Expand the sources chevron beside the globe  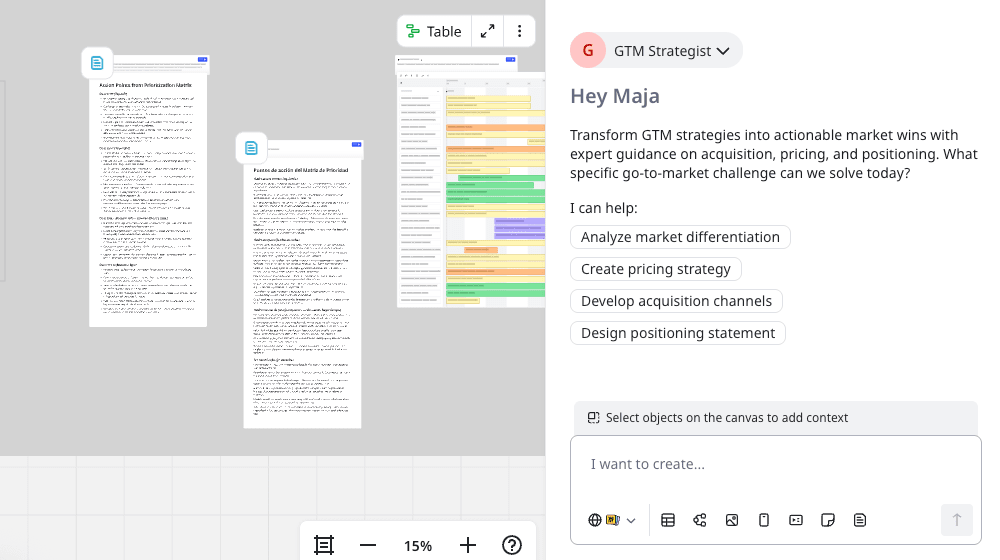tap(631, 520)
